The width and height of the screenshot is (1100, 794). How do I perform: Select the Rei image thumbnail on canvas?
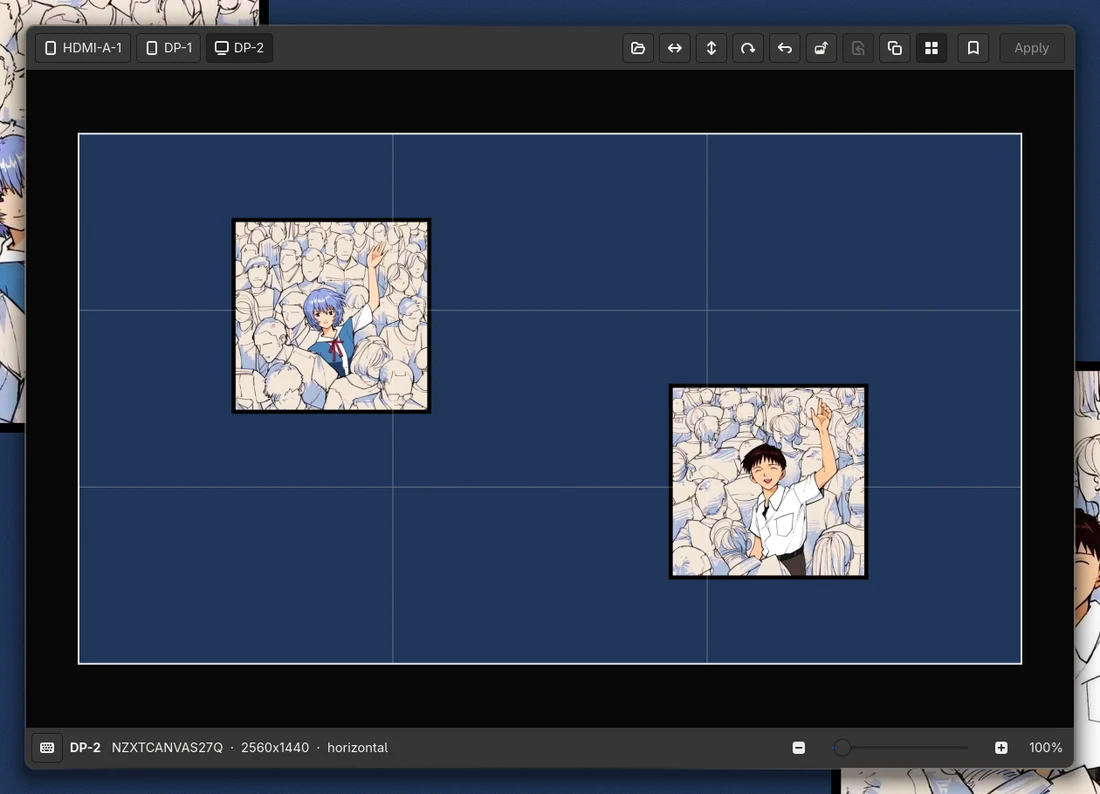point(331,316)
